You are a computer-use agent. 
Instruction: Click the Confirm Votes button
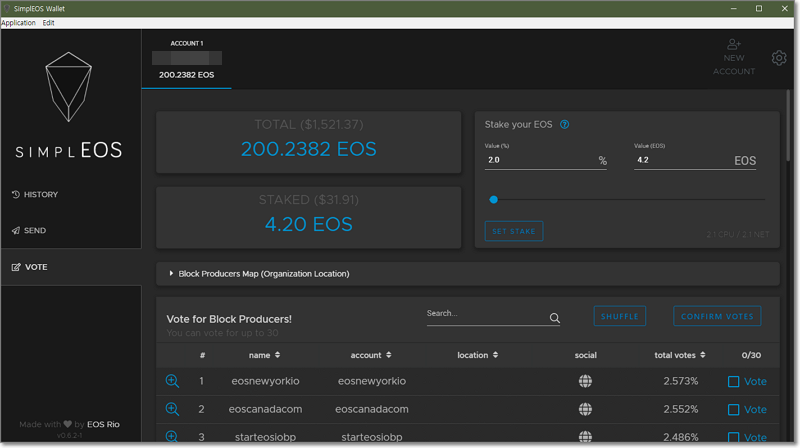point(717,316)
